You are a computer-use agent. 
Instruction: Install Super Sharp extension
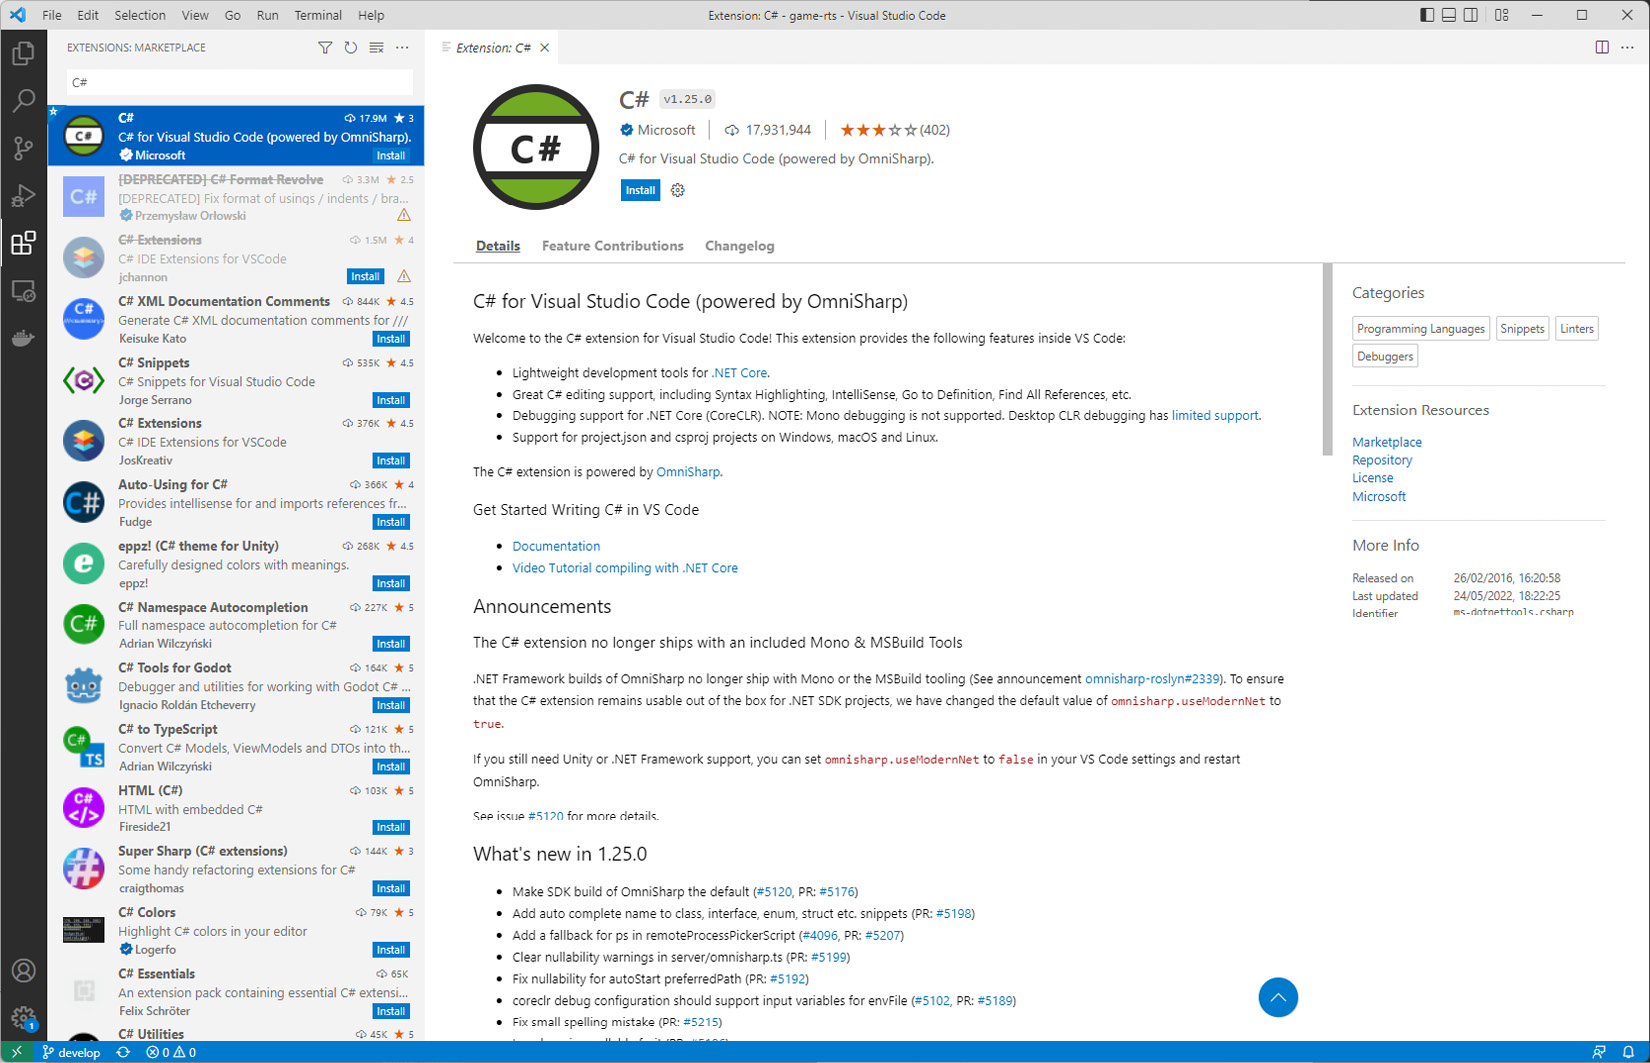391,888
